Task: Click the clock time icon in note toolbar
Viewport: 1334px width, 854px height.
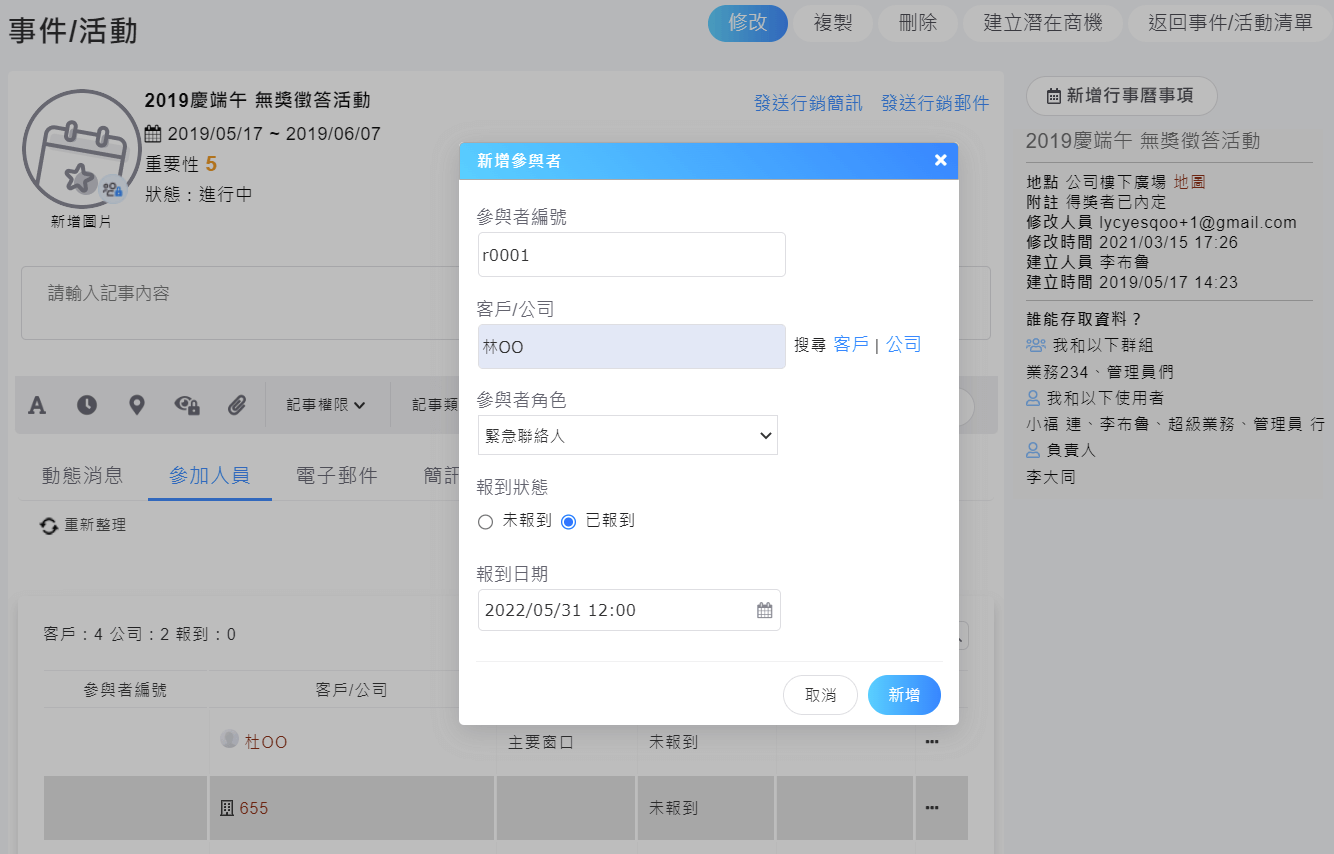Action: [87, 405]
